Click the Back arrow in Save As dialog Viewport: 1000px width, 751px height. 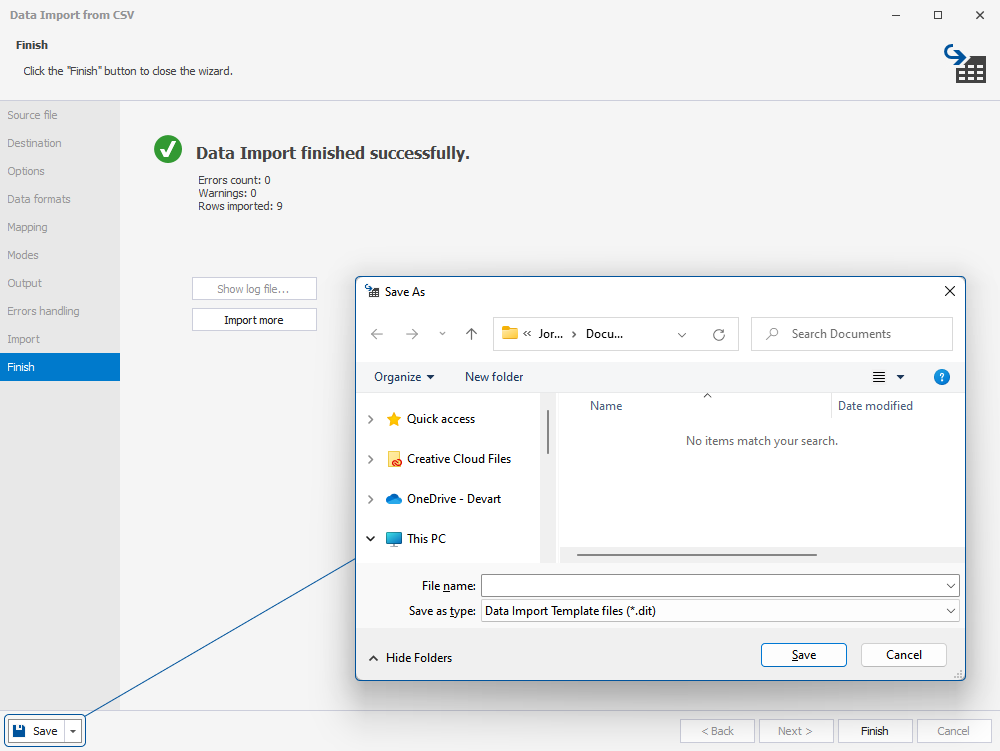pos(377,334)
